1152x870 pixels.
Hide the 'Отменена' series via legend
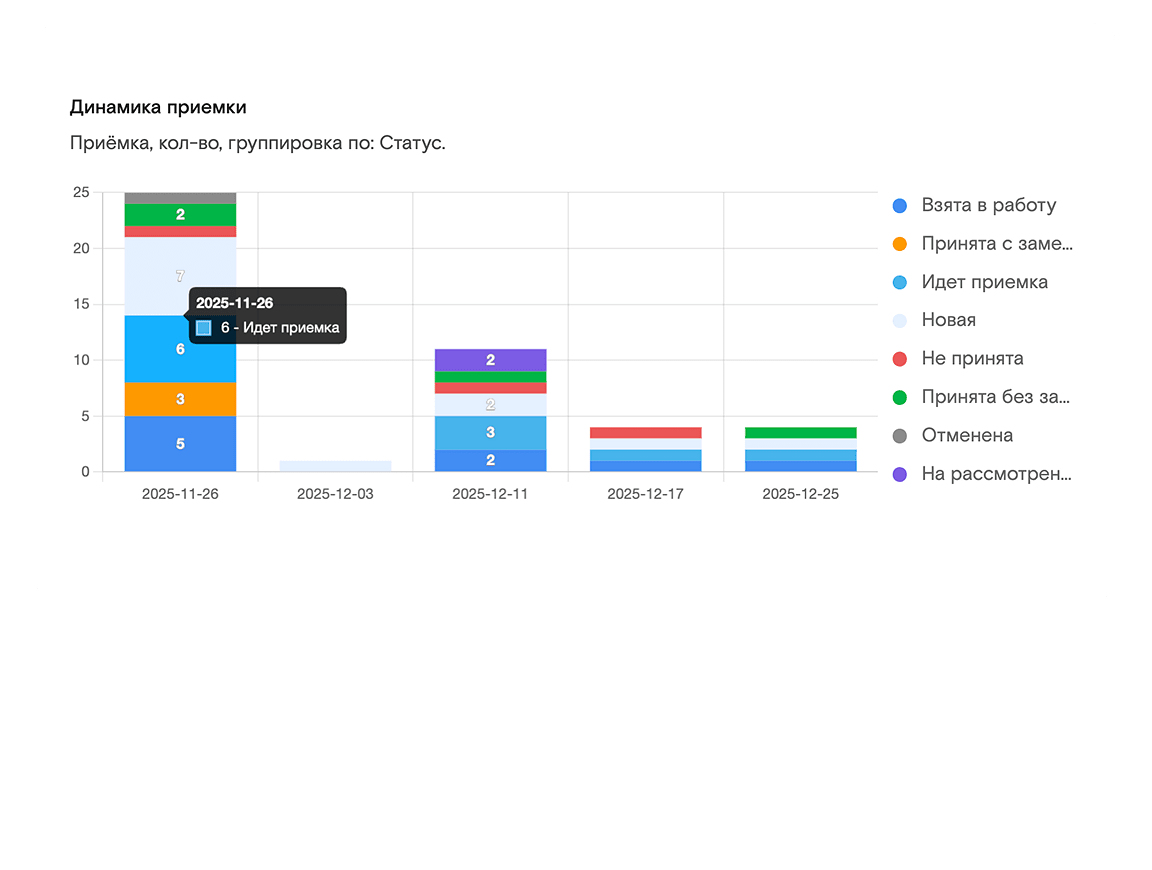pos(966,436)
